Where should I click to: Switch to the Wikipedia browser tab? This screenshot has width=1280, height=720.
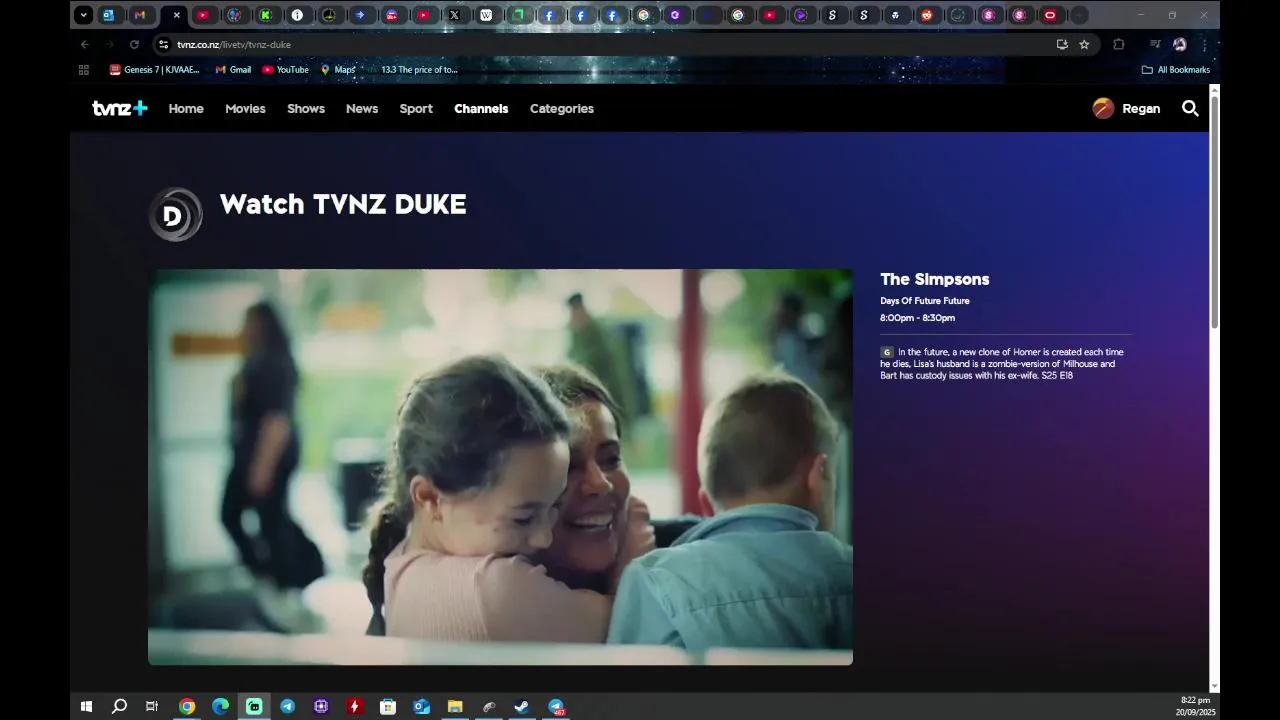click(x=486, y=15)
